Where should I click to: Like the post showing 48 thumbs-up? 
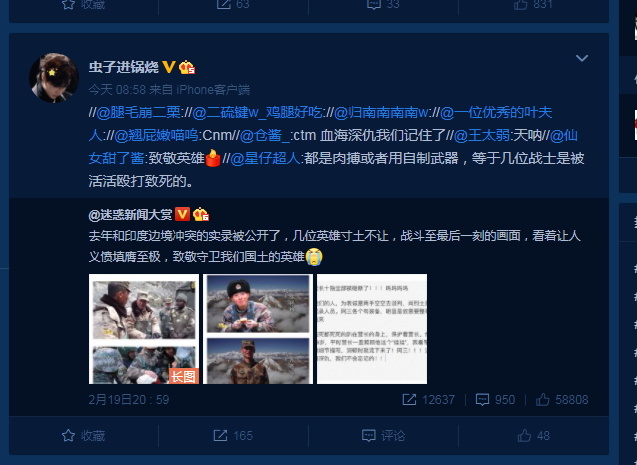[x=533, y=436]
